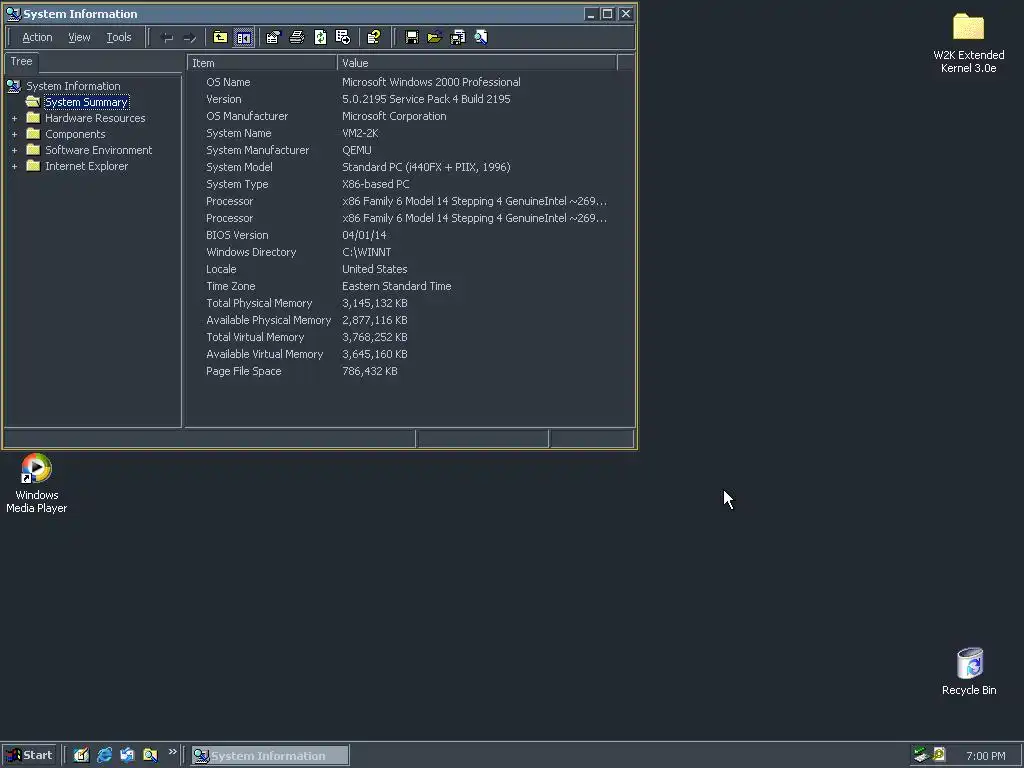Select System Summary in the tree

tap(86, 102)
